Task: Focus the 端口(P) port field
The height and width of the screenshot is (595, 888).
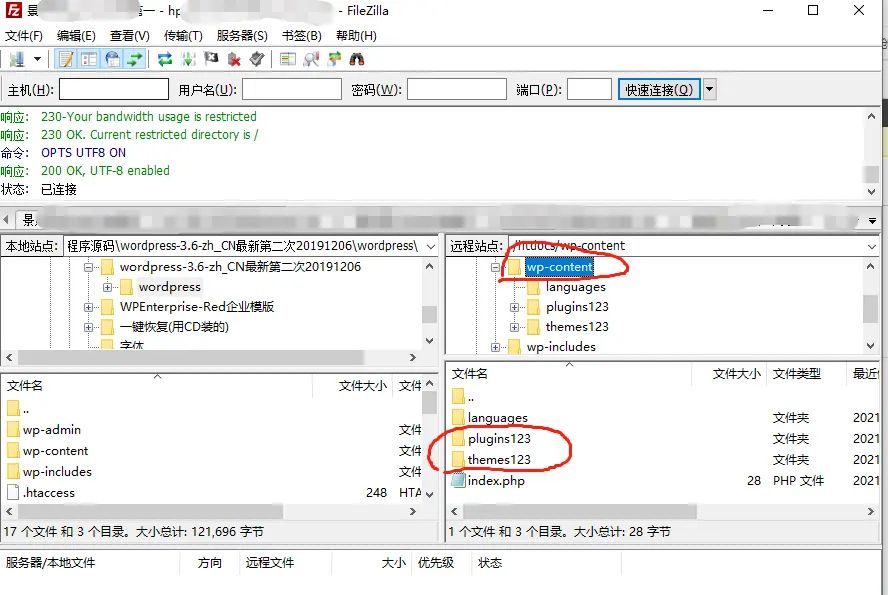Action: 589,89
